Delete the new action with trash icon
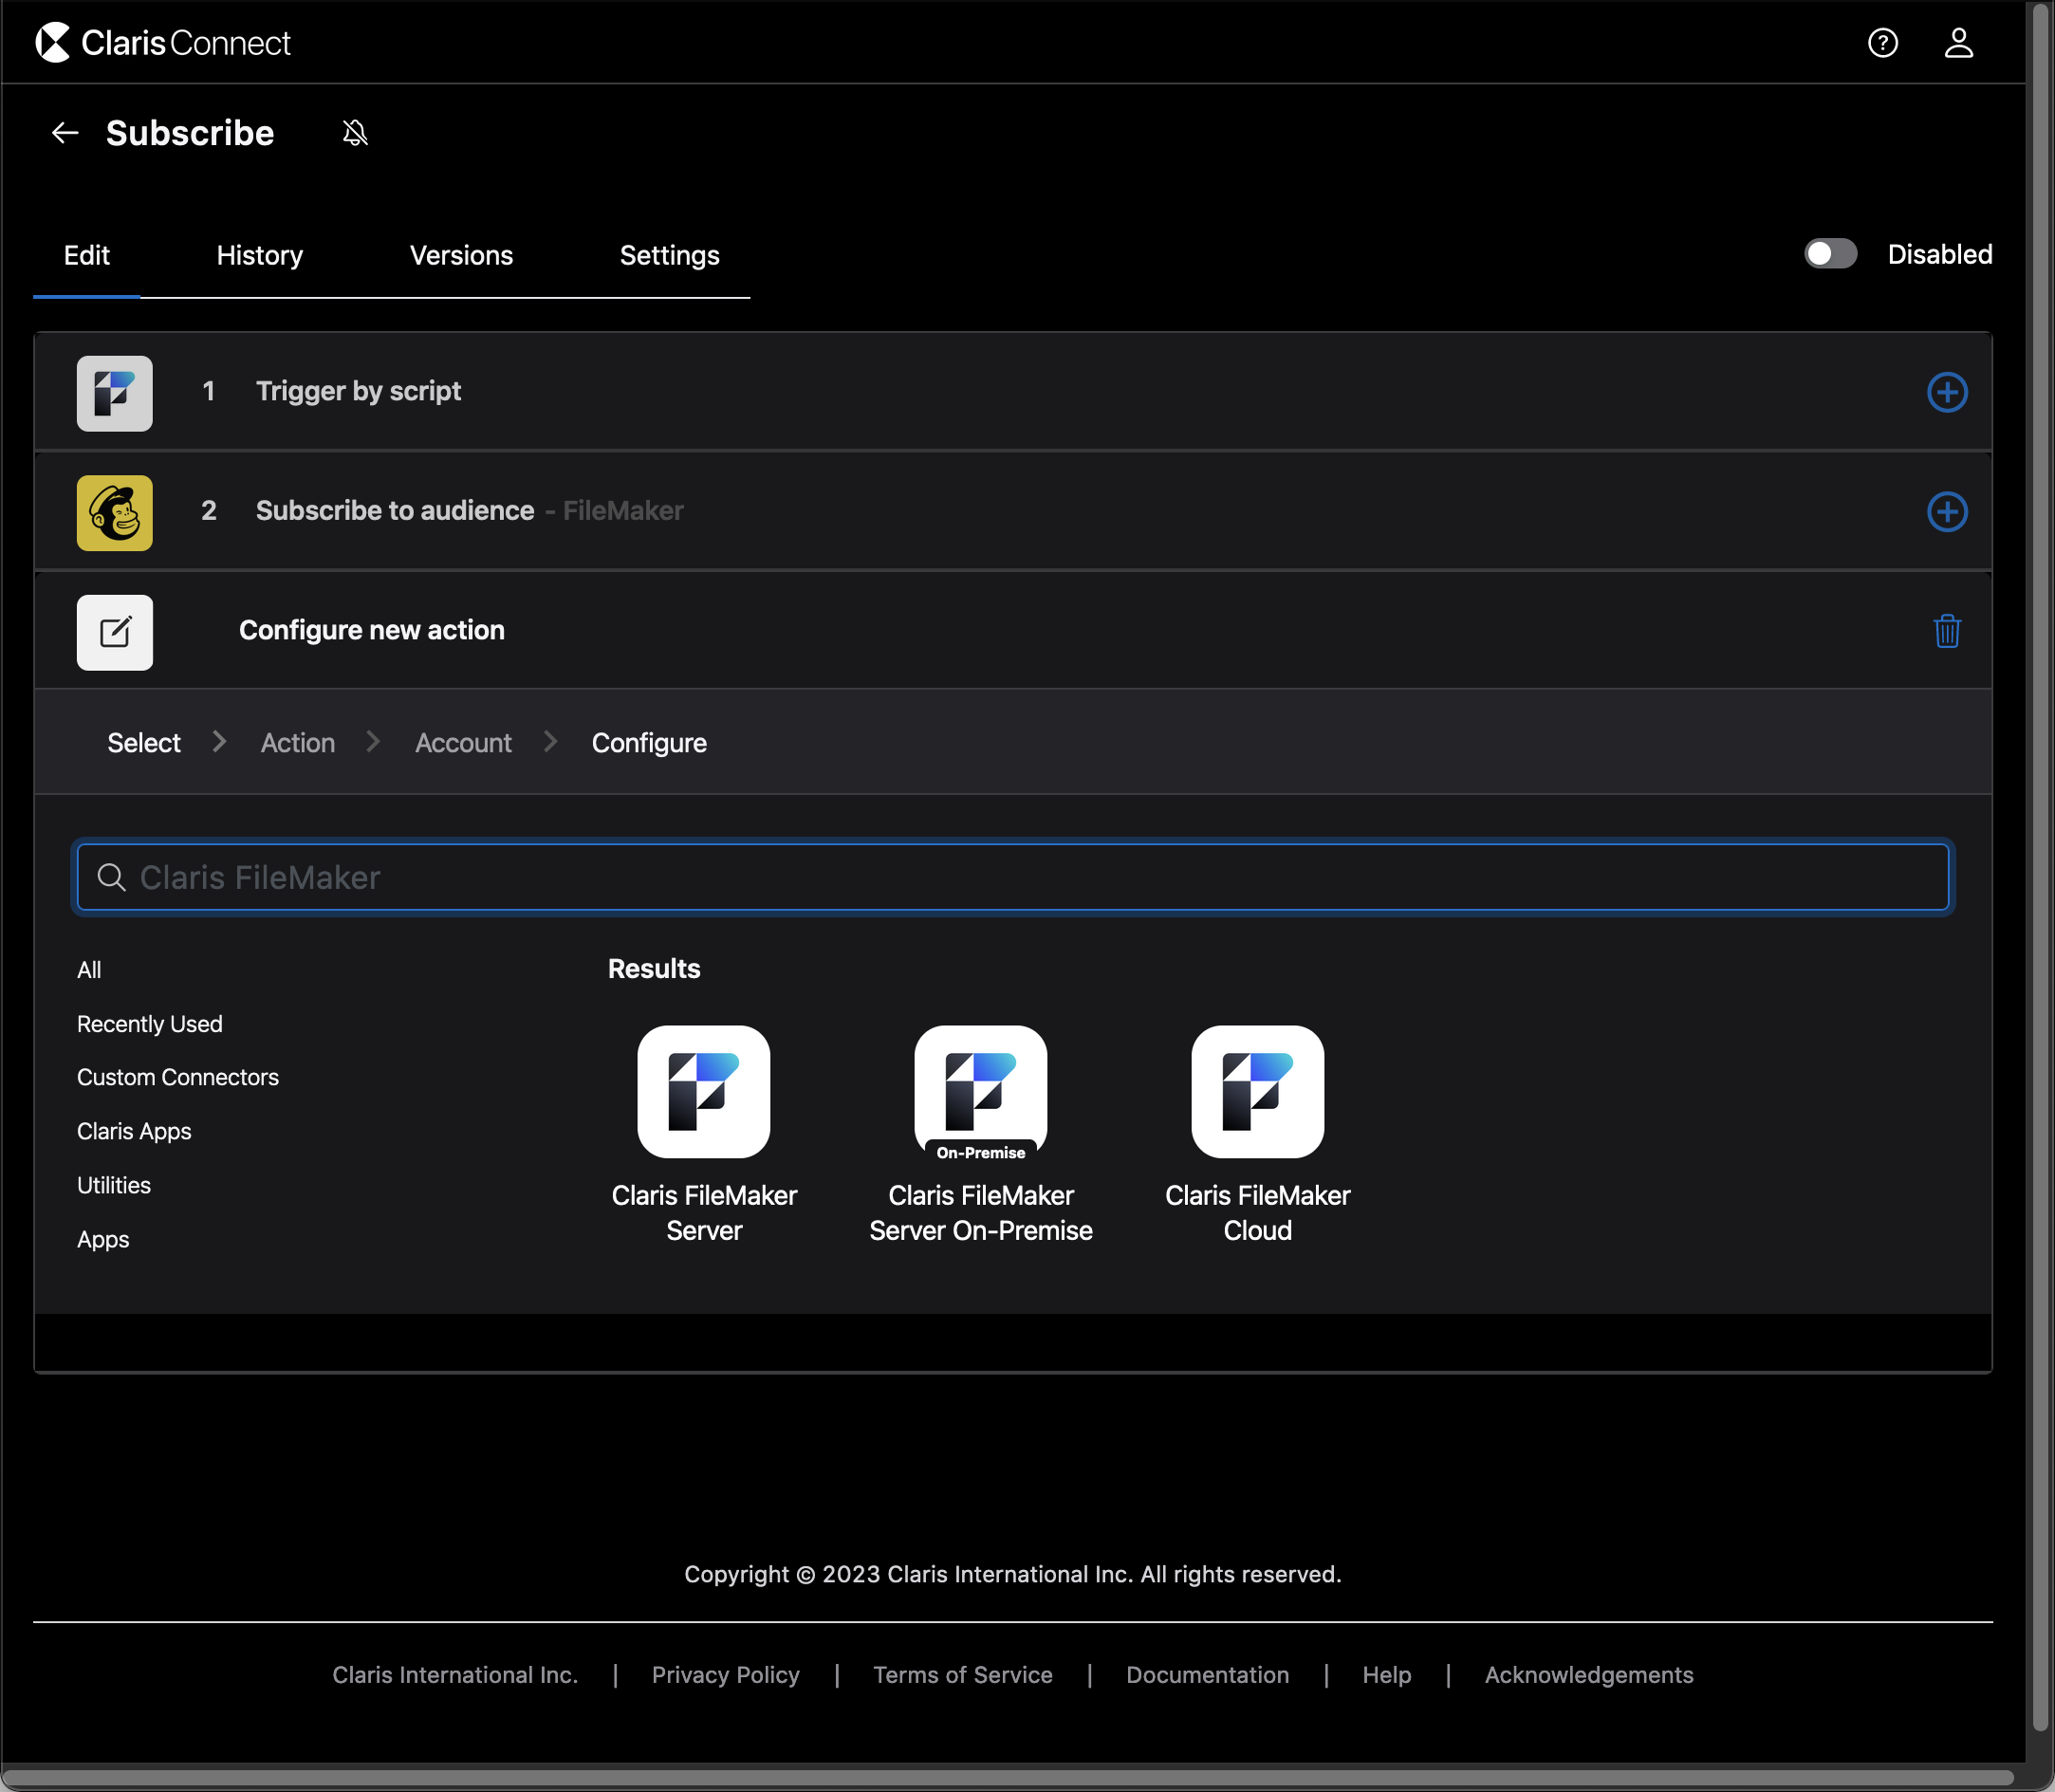2055x1792 pixels. [1946, 631]
